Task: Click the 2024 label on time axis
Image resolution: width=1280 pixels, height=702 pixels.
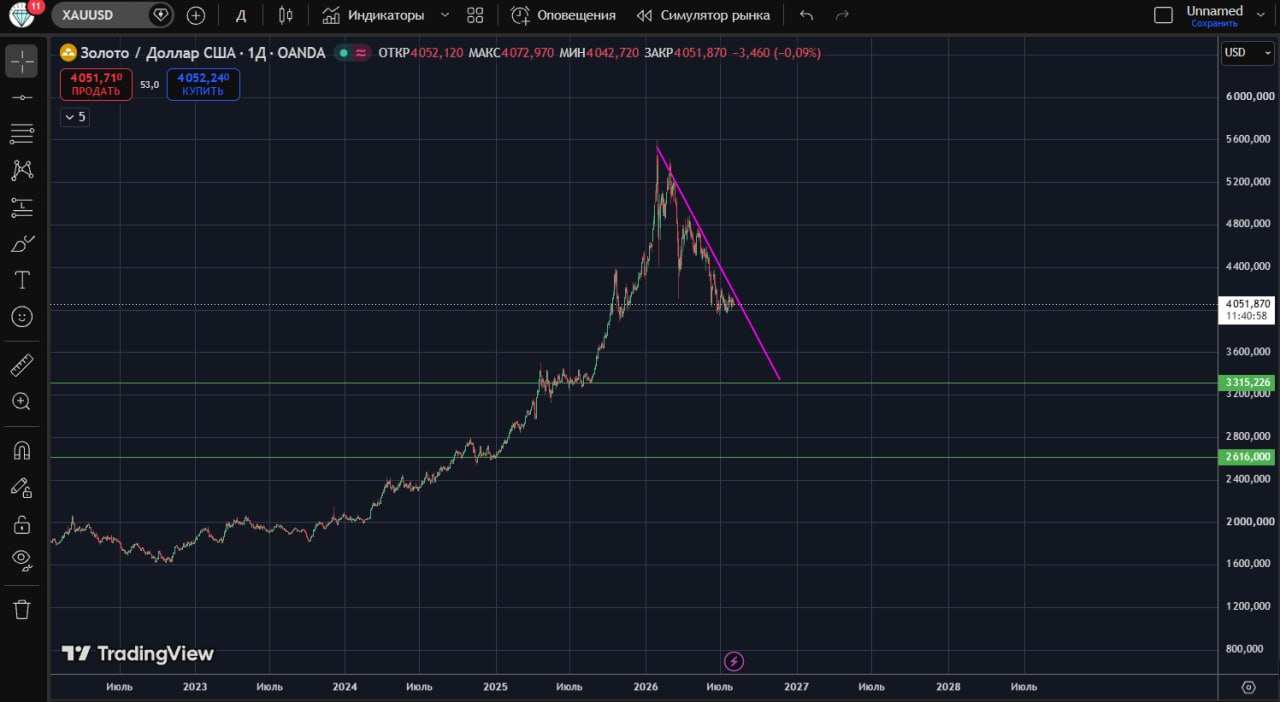Action: [x=345, y=687]
